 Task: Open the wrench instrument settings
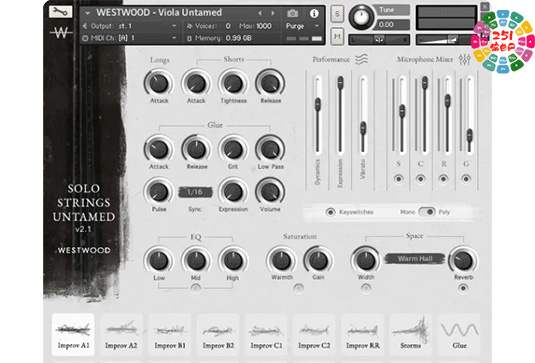point(60,12)
